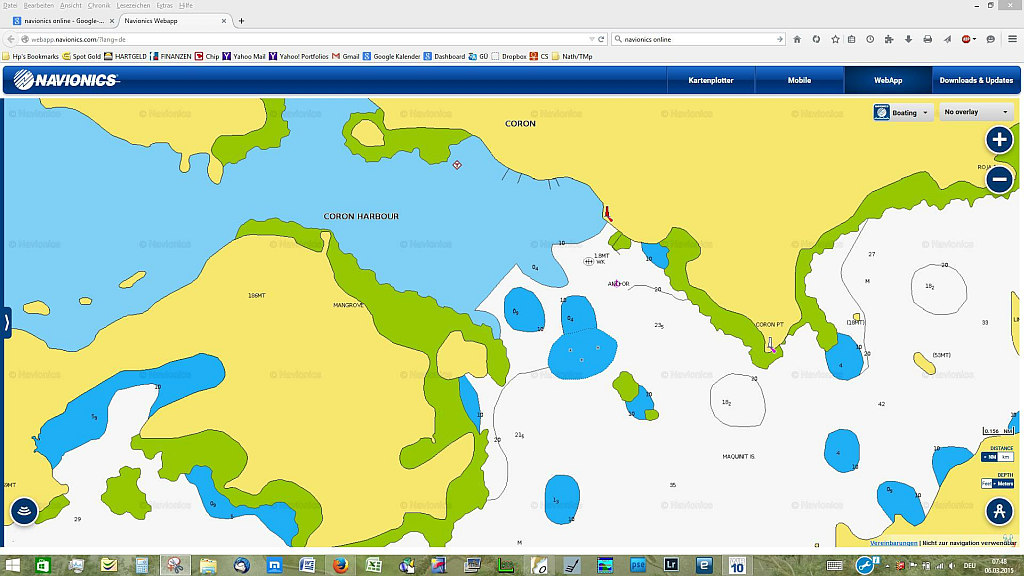Click the red harbor marker near Coron
This screenshot has height=576, width=1024.
607,213
